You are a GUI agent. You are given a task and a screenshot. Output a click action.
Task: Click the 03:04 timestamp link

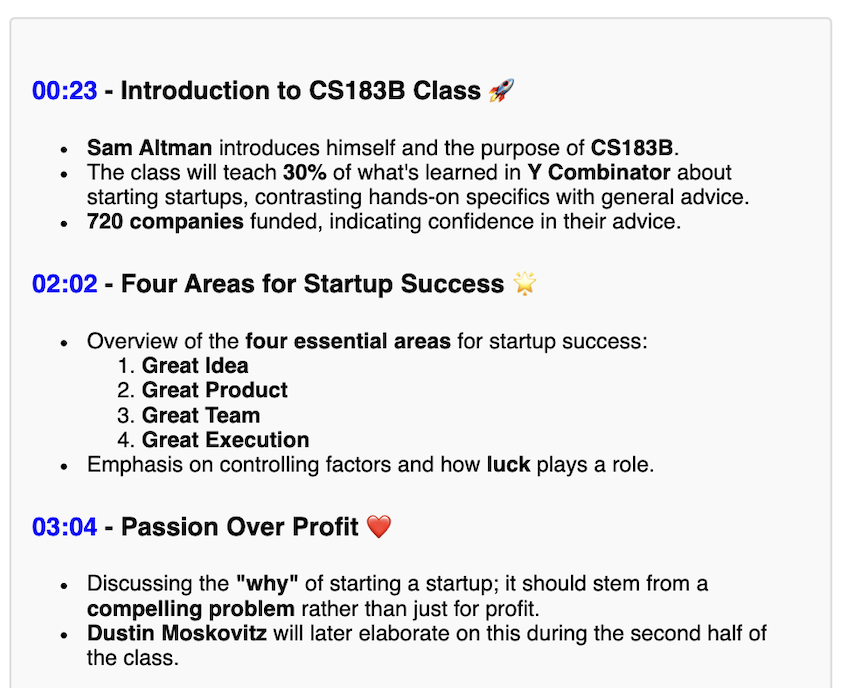[65, 527]
